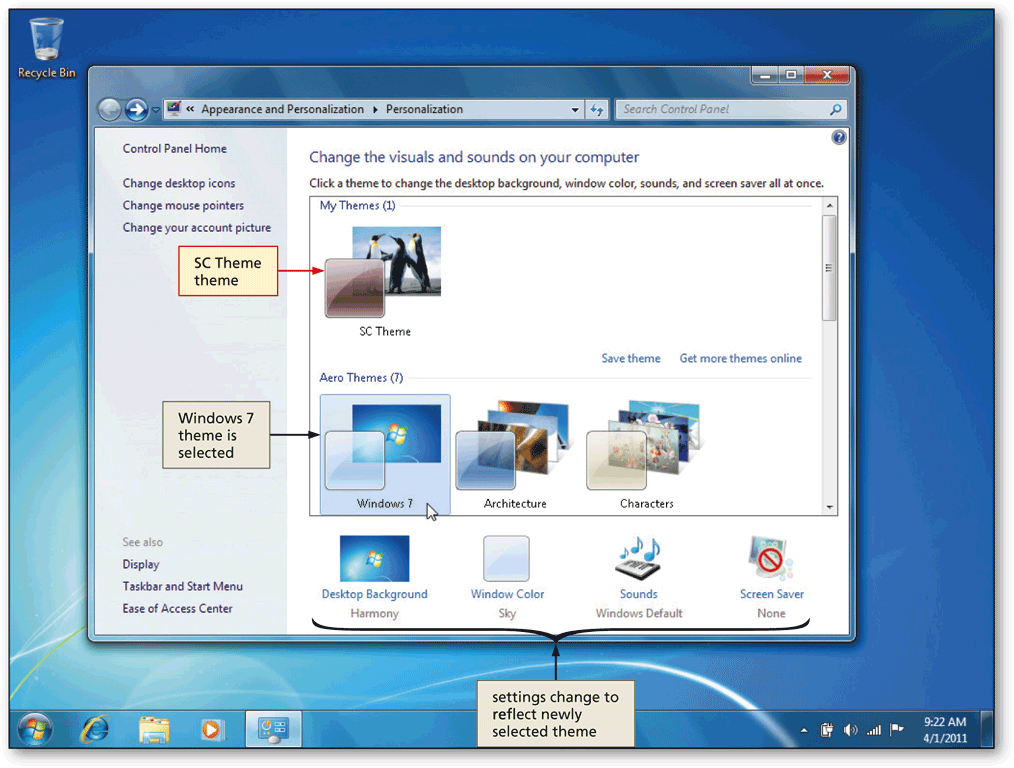The height and width of the screenshot is (768, 1014).
Task: Go to Appearance and Personalization breadcrumb
Action: pyautogui.click(x=283, y=109)
